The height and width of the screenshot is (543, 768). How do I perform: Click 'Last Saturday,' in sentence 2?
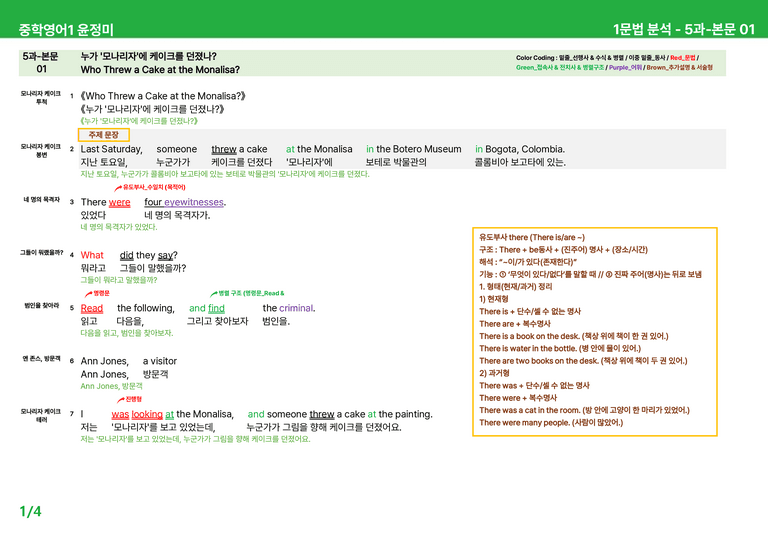[x=112, y=149]
